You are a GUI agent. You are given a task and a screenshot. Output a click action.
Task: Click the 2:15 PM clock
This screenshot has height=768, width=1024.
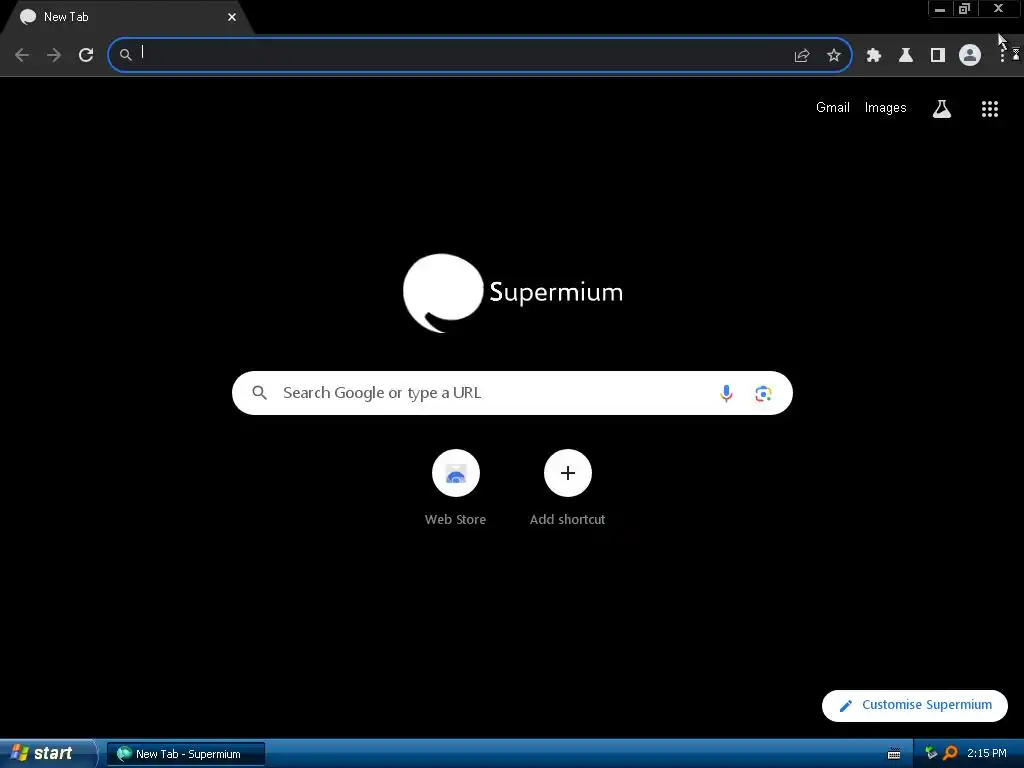[x=987, y=753]
